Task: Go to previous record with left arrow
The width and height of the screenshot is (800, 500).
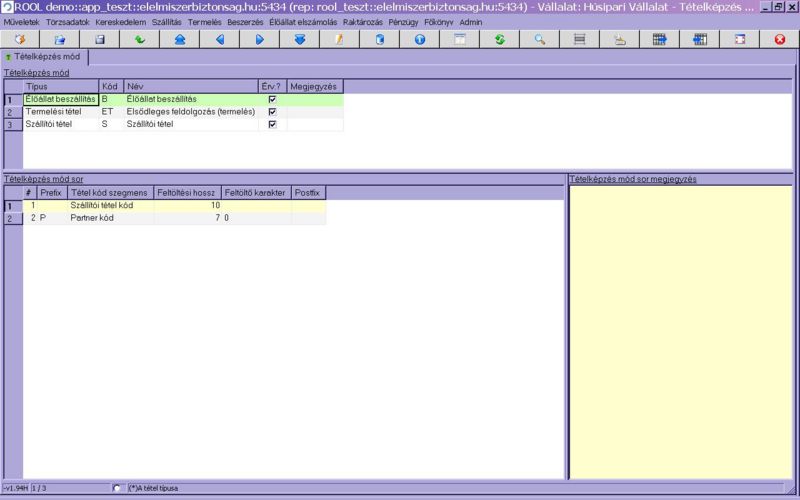Action: [x=219, y=40]
